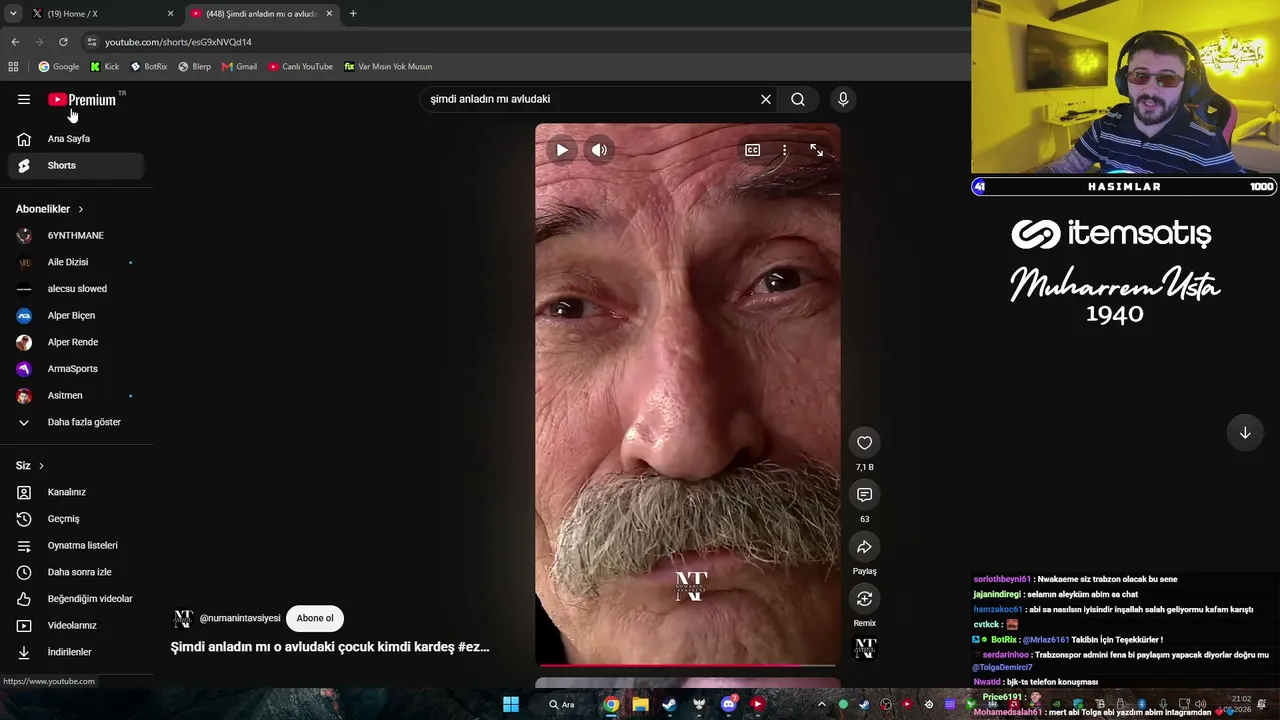Open @numanintavsiyesi channel link

[x=240, y=618]
